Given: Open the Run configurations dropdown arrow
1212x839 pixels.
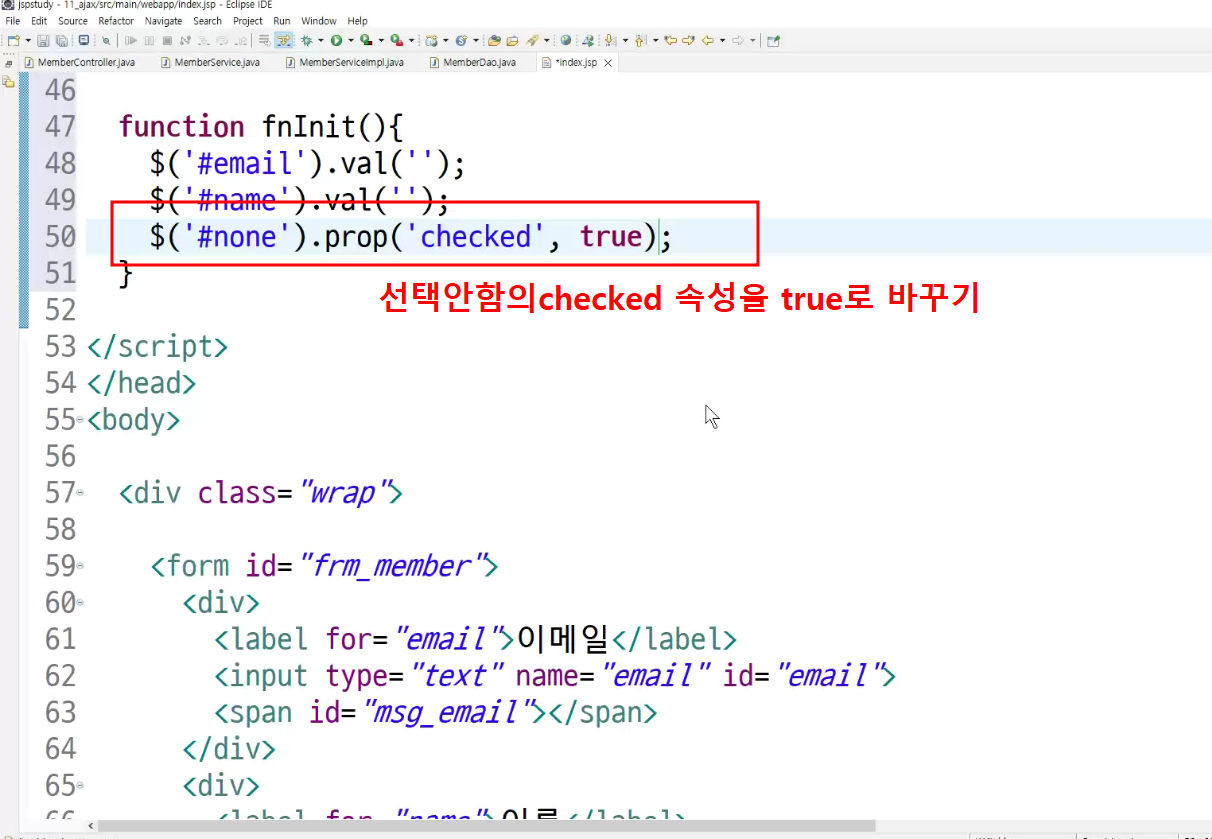Looking at the screenshot, I should click(351, 40).
